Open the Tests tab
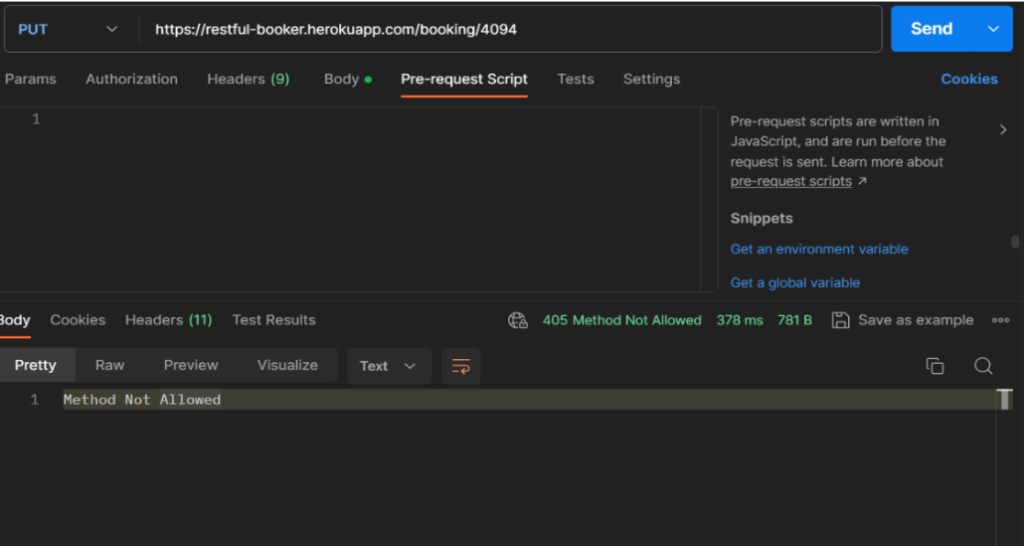1024x546 pixels. [x=575, y=79]
